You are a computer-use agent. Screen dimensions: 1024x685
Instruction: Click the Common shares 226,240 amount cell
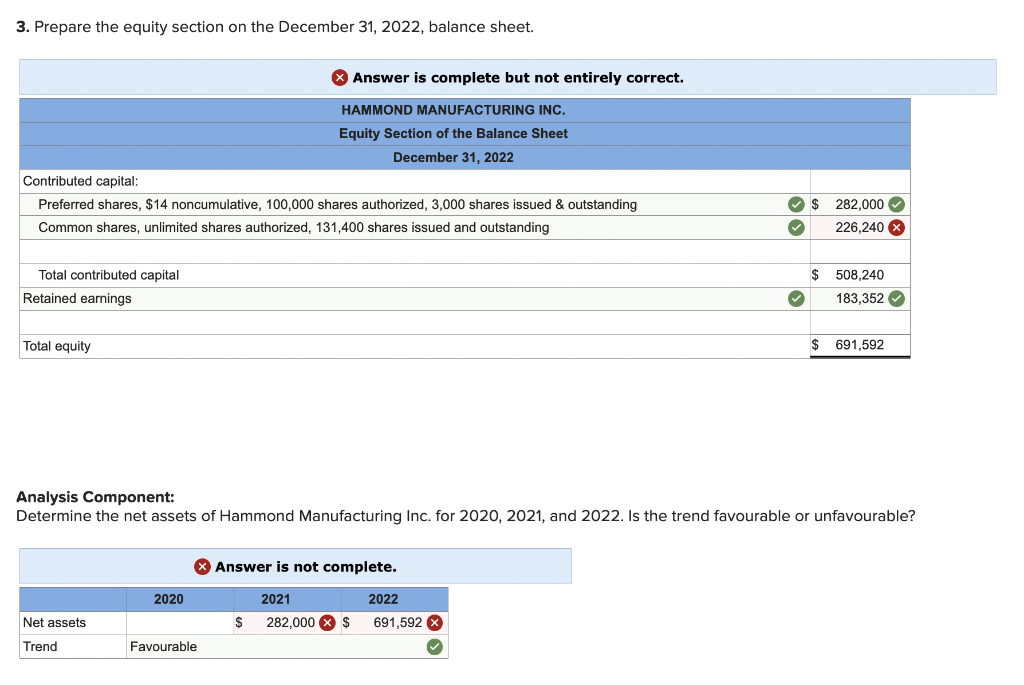[x=860, y=227]
